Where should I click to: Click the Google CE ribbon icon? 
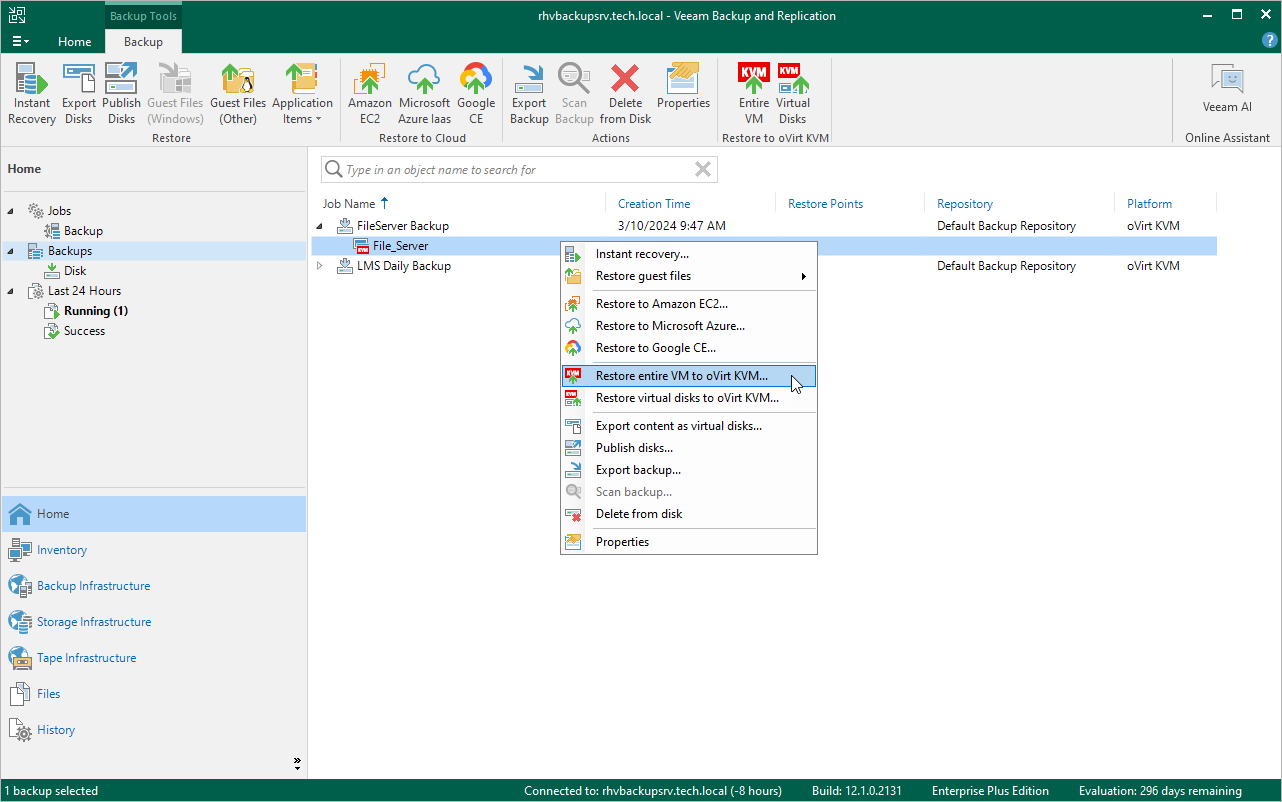point(476,93)
